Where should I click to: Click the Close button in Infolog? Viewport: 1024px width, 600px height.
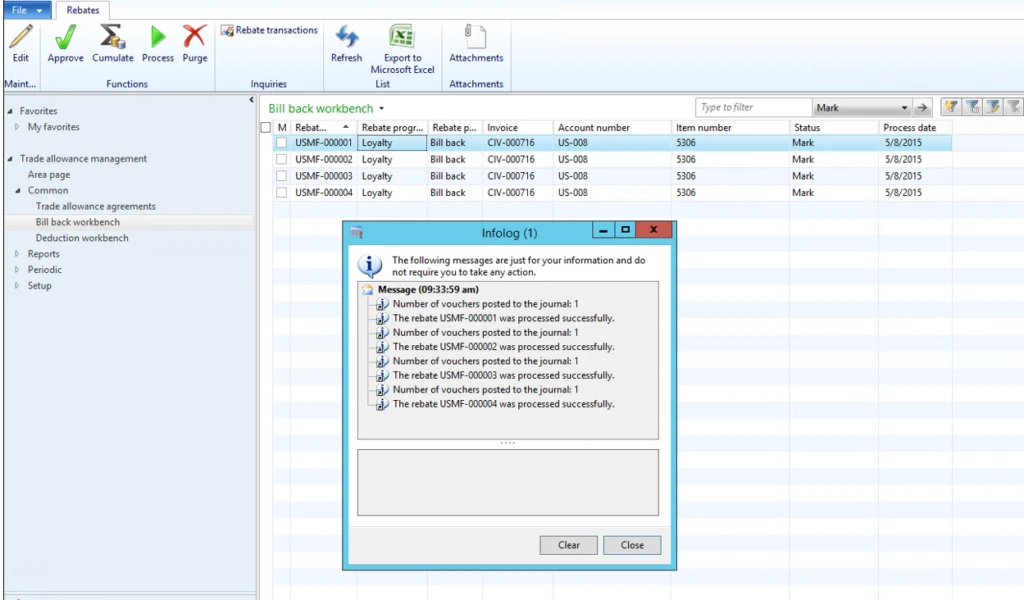[x=632, y=545]
